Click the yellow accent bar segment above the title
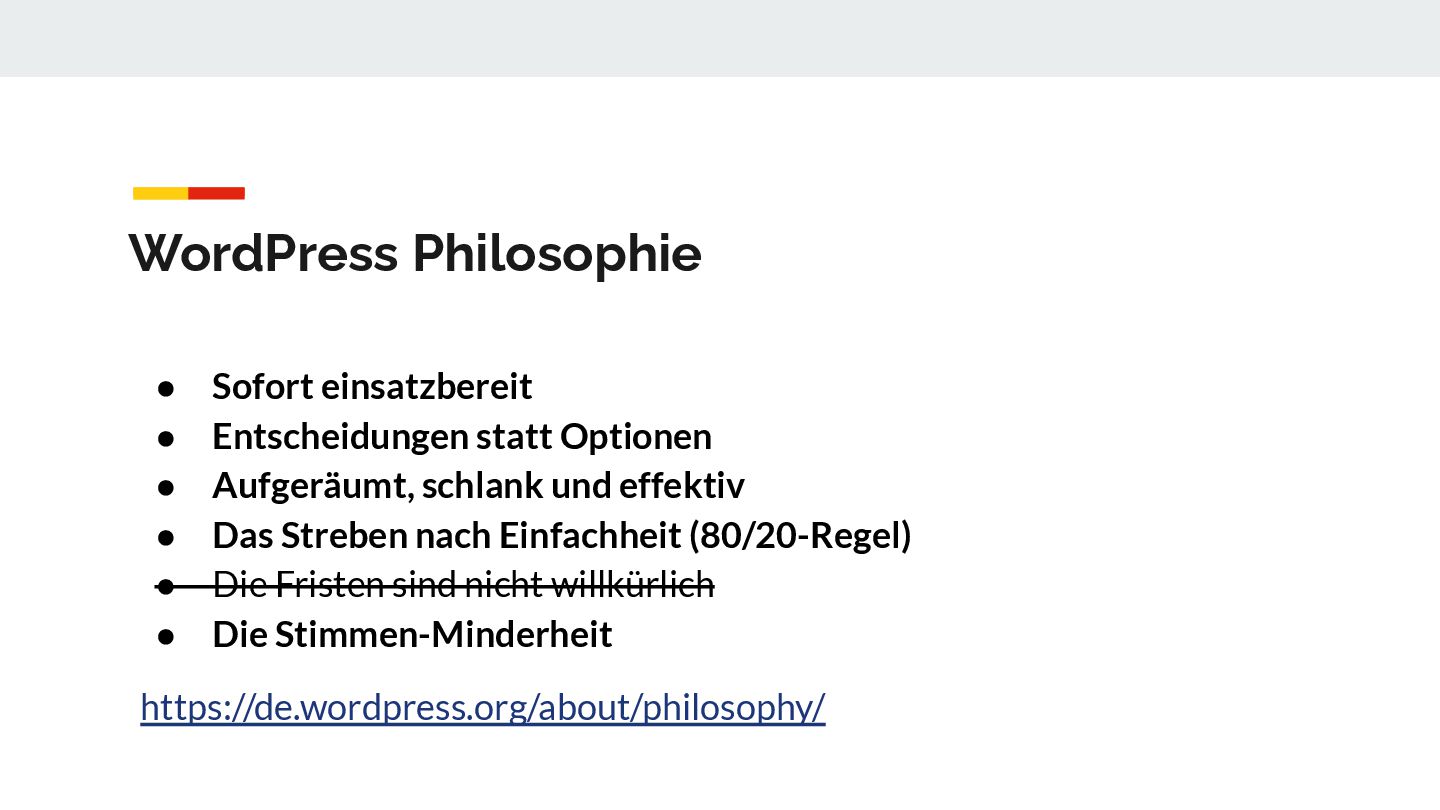This screenshot has width=1440, height=810. point(161,193)
